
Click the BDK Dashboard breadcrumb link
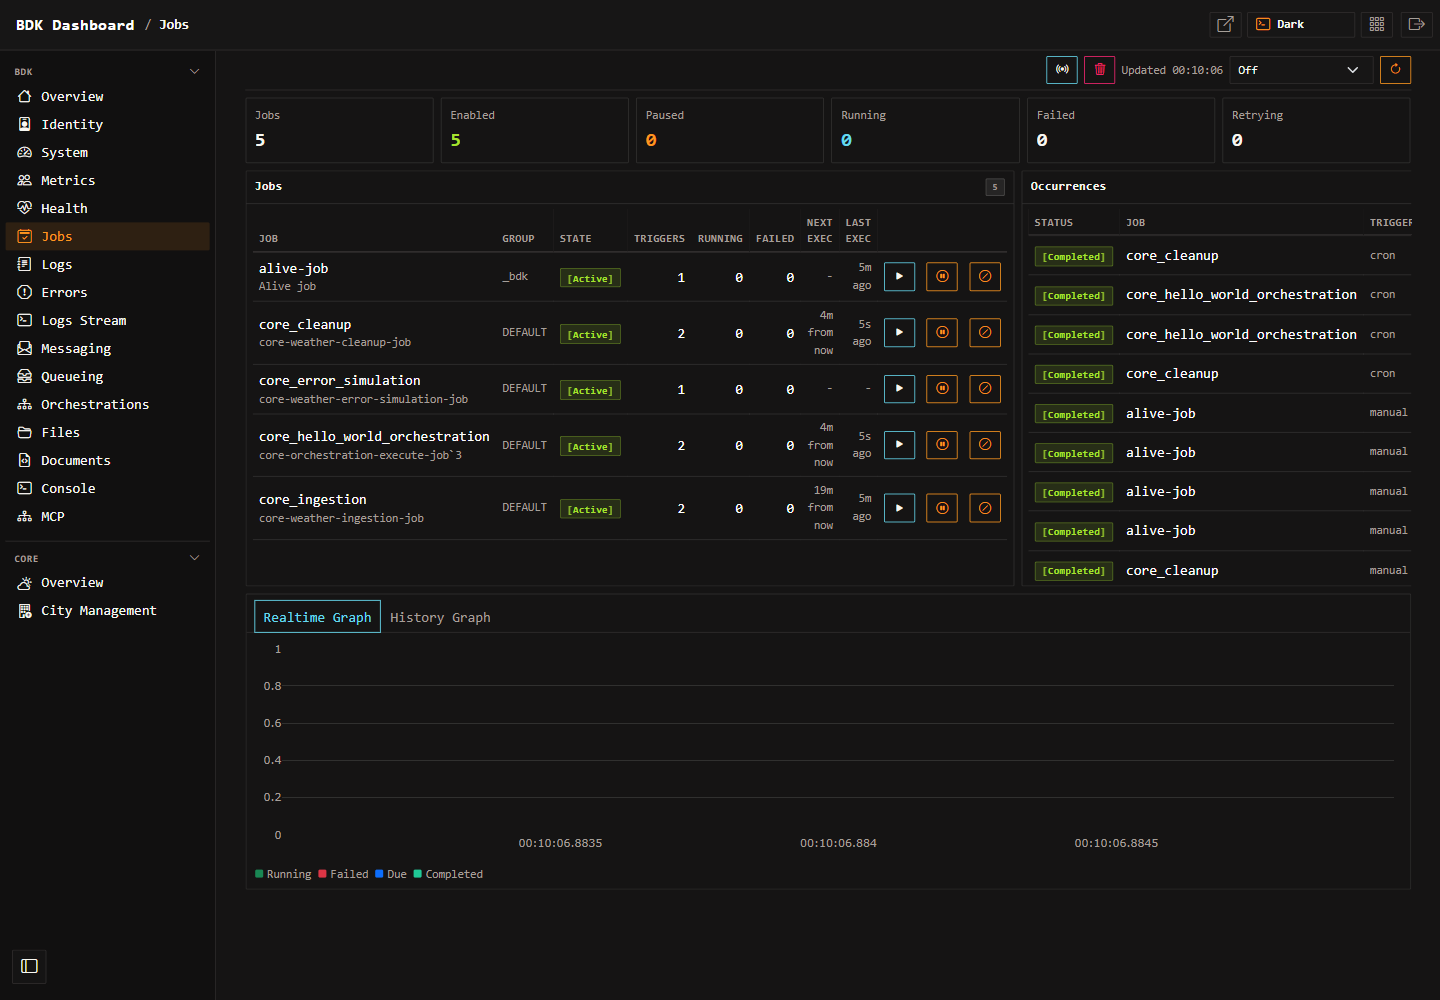[x=75, y=25]
